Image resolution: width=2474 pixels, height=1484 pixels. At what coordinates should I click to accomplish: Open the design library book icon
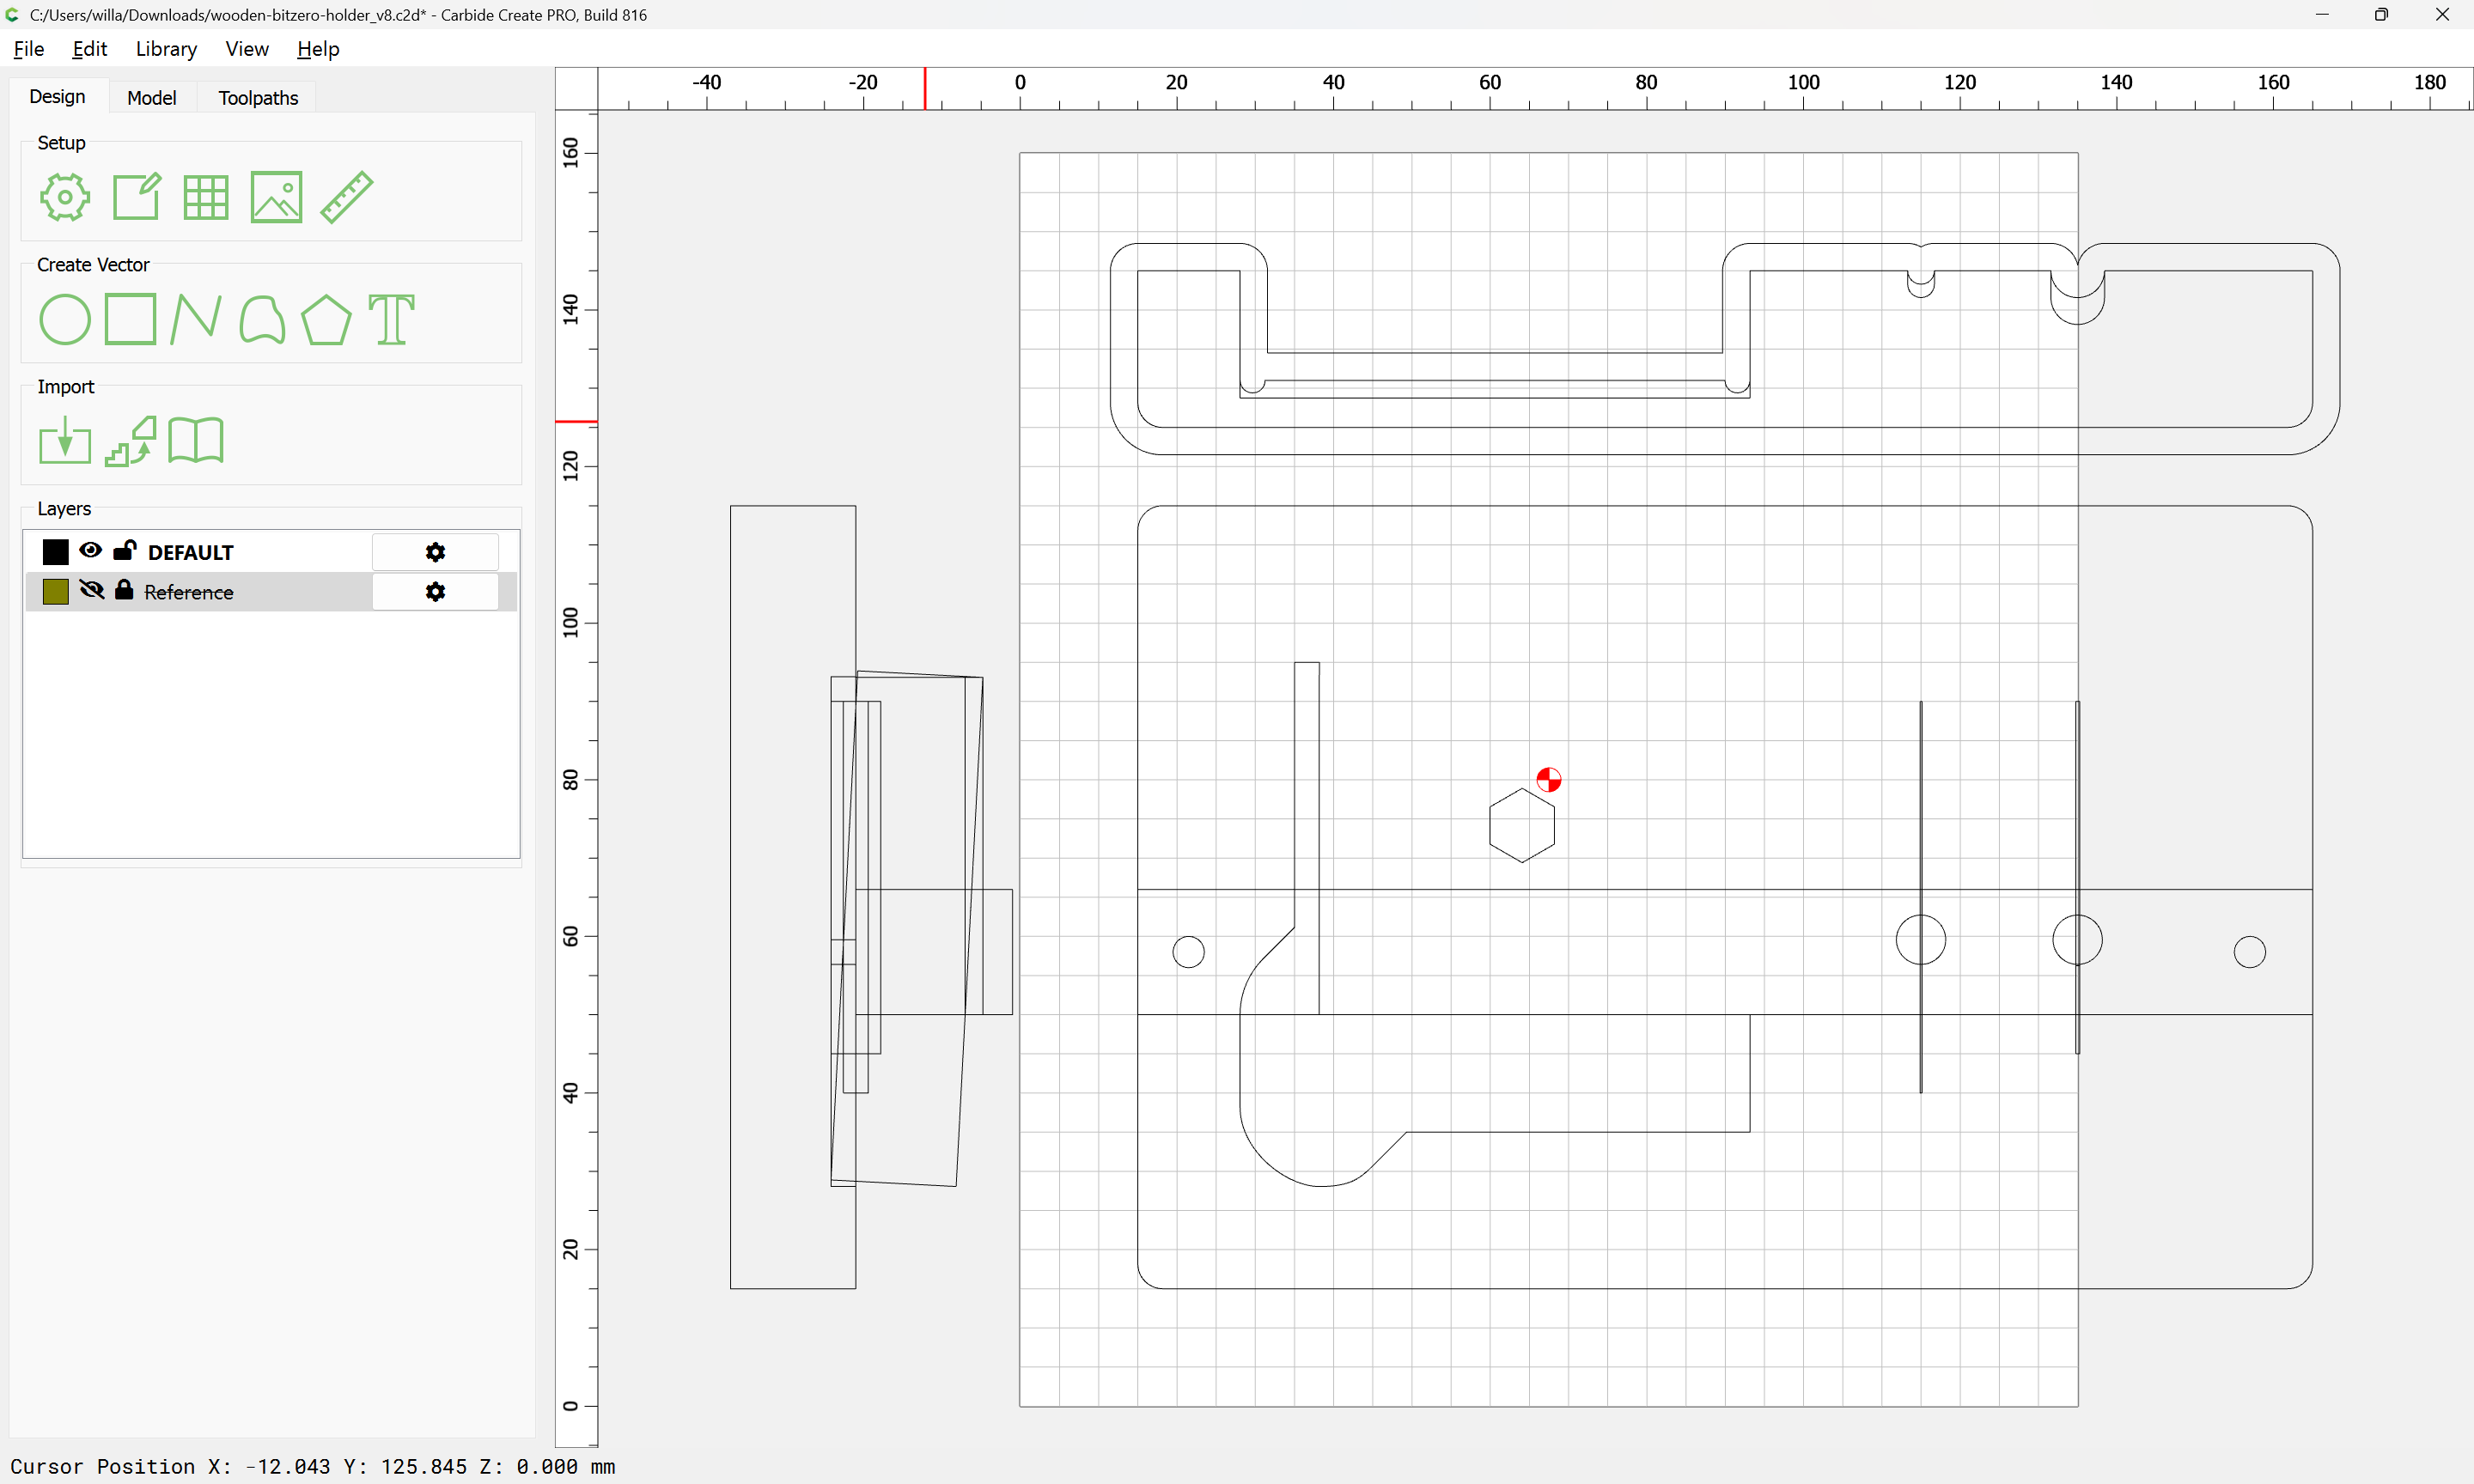pyautogui.click(x=196, y=441)
